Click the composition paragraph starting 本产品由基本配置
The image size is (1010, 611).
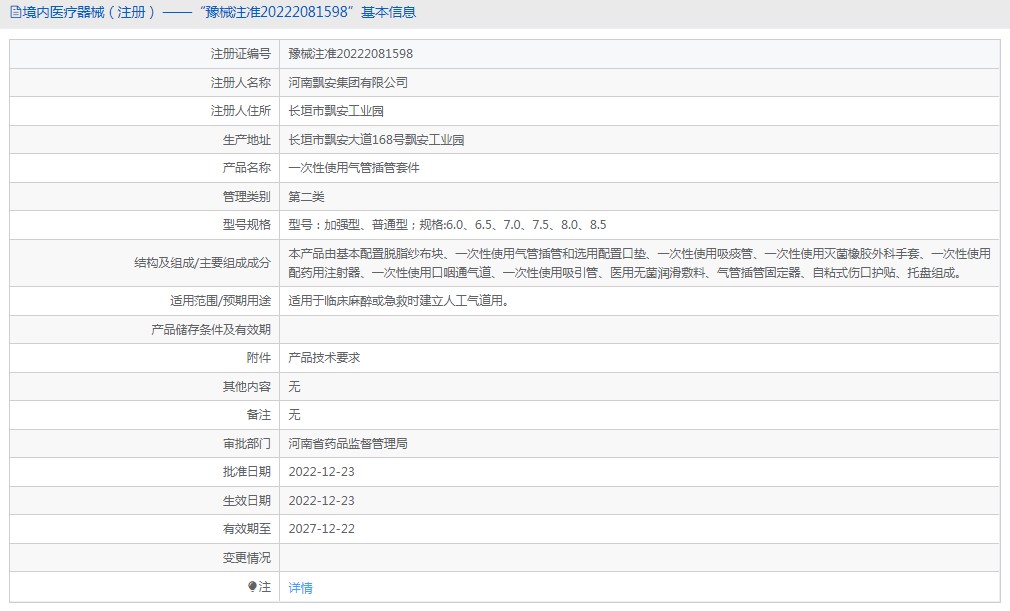pyautogui.click(x=639, y=263)
